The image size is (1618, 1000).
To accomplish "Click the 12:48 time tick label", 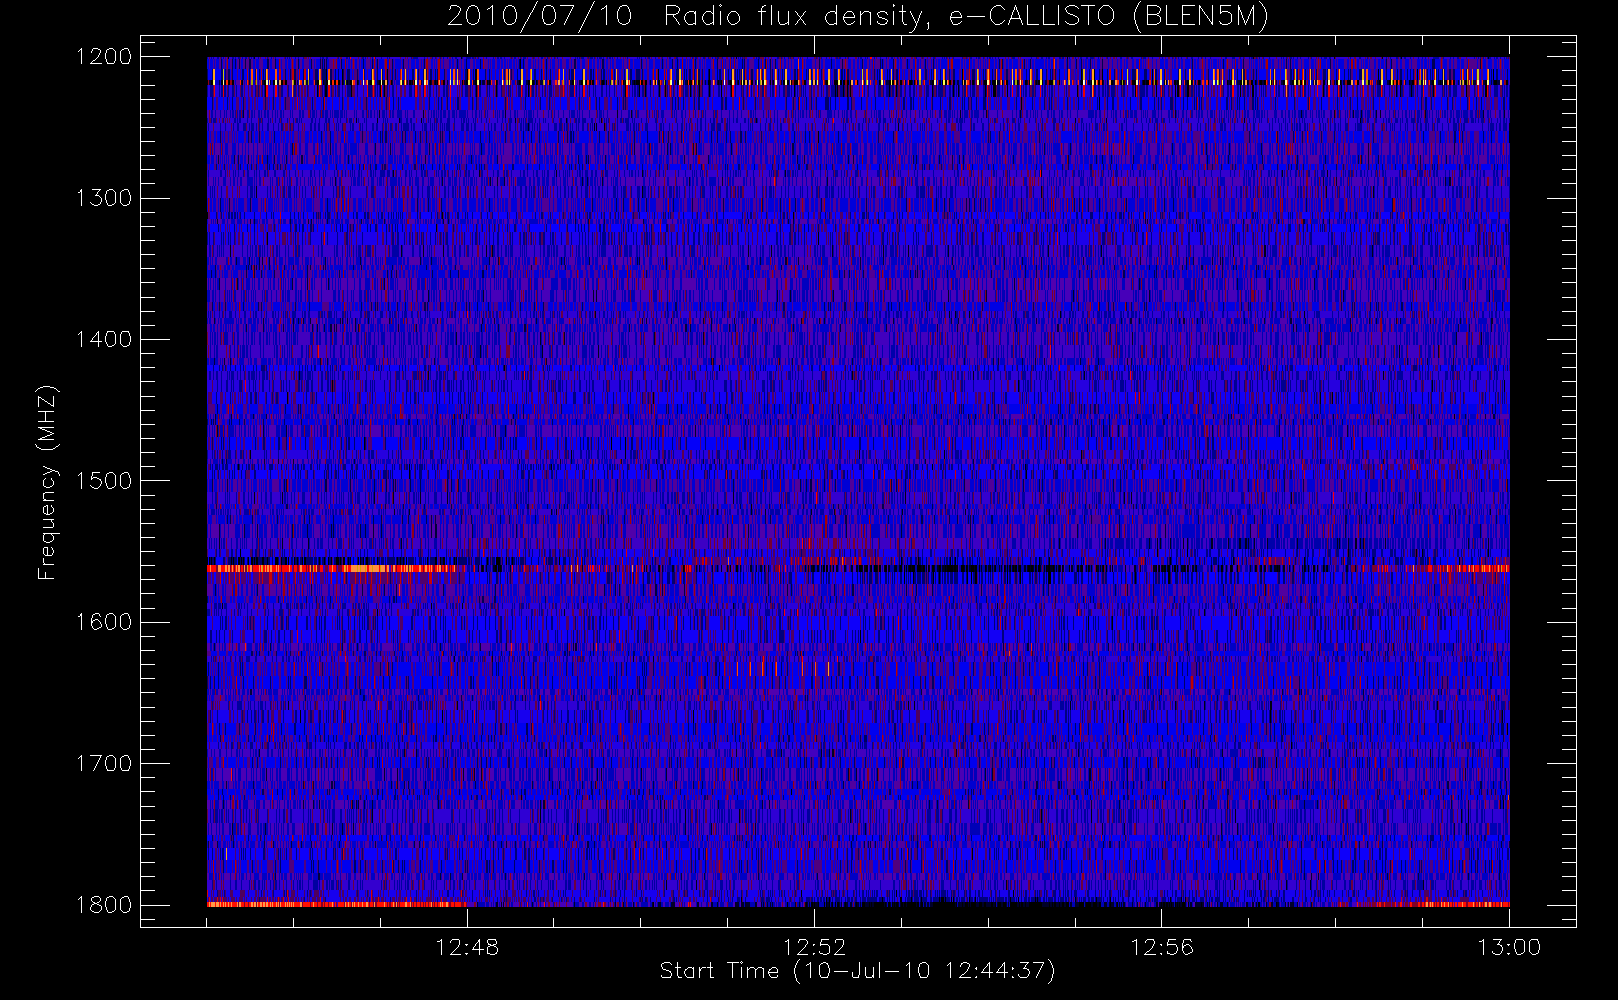I will 467,947.
